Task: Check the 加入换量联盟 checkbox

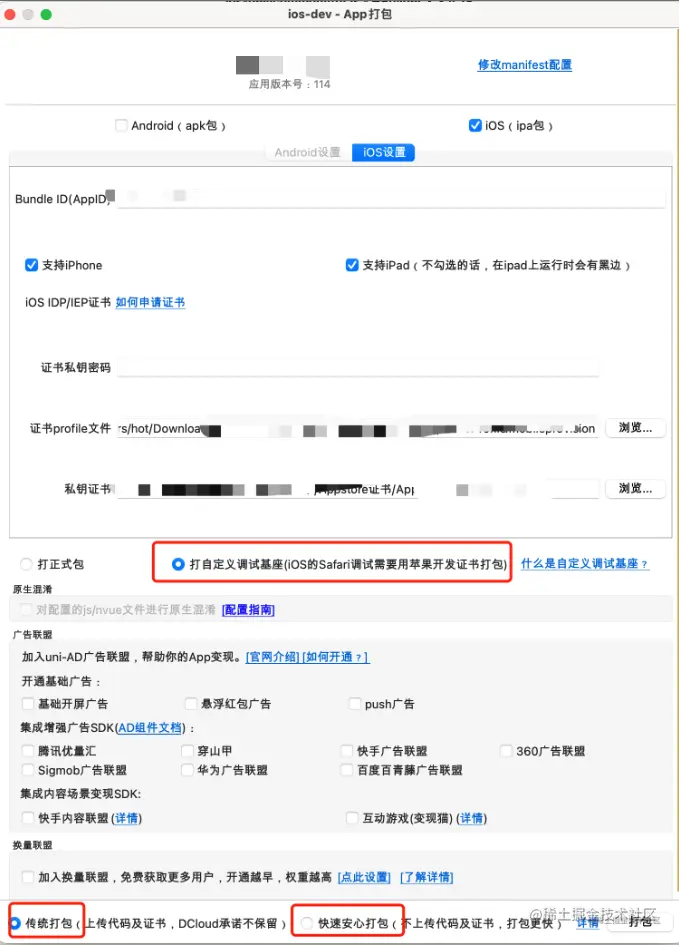Action: click(28, 876)
